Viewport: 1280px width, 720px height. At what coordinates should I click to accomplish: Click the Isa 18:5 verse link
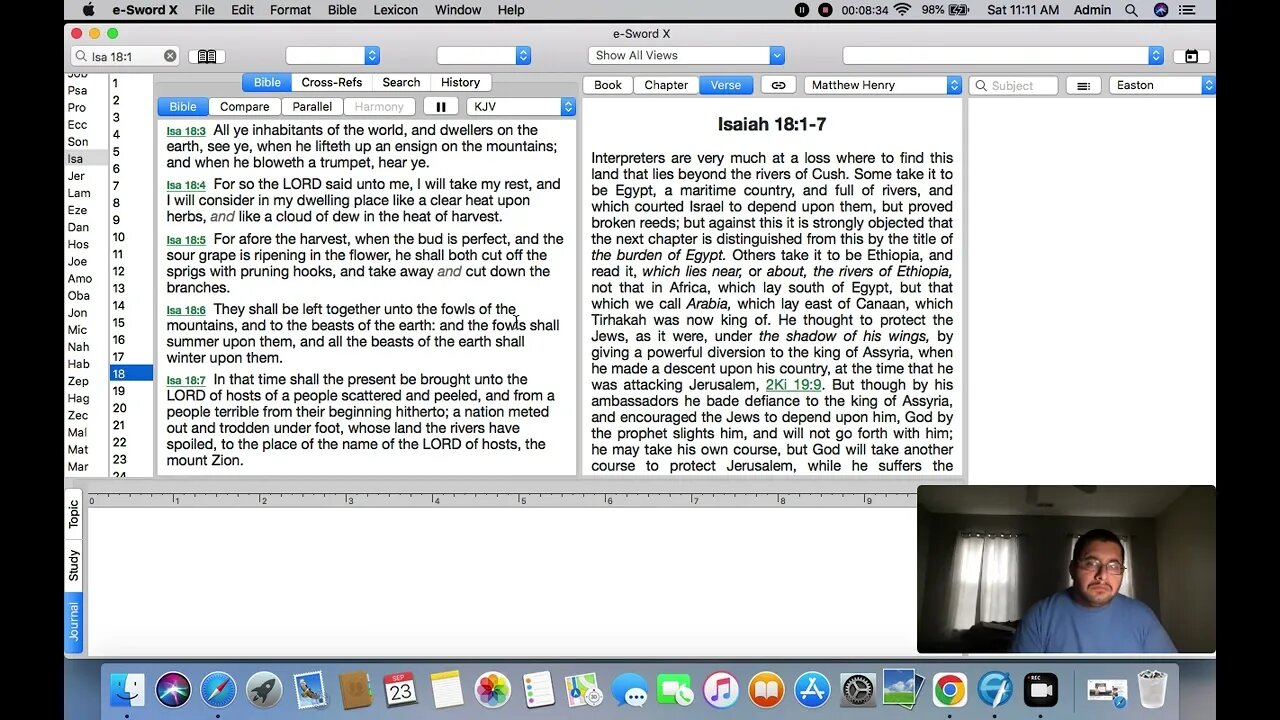tap(186, 240)
